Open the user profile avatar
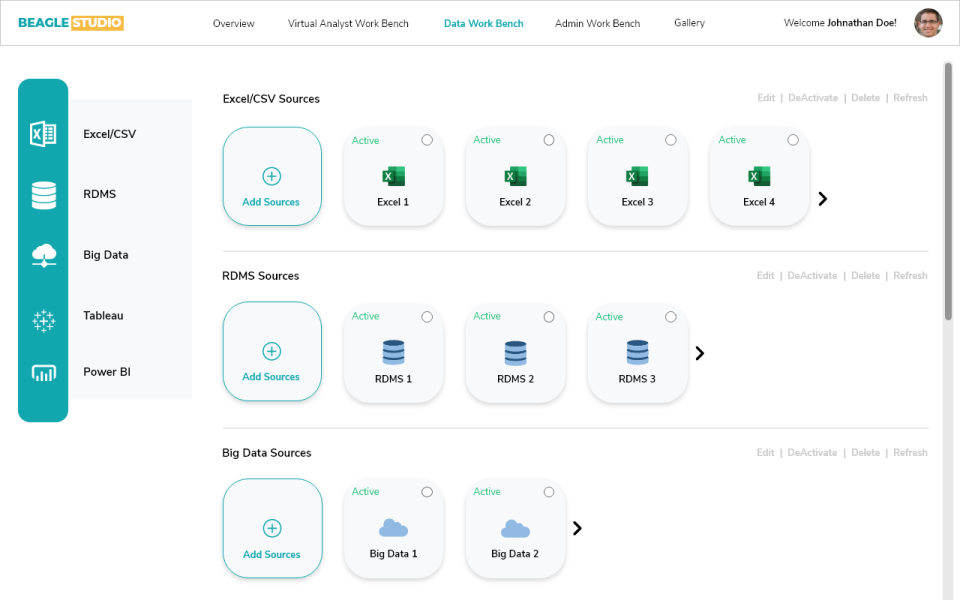Screen dimensions: 960x600 pyautogui.click(x=928, y=23)
